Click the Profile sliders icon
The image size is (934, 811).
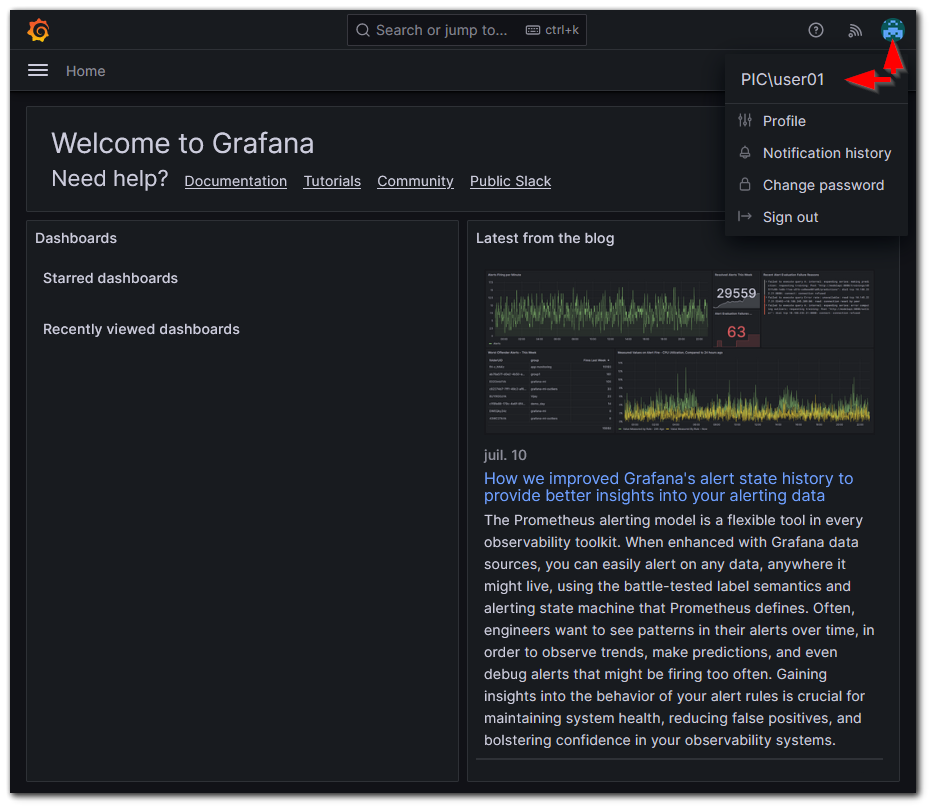point(745,120)
